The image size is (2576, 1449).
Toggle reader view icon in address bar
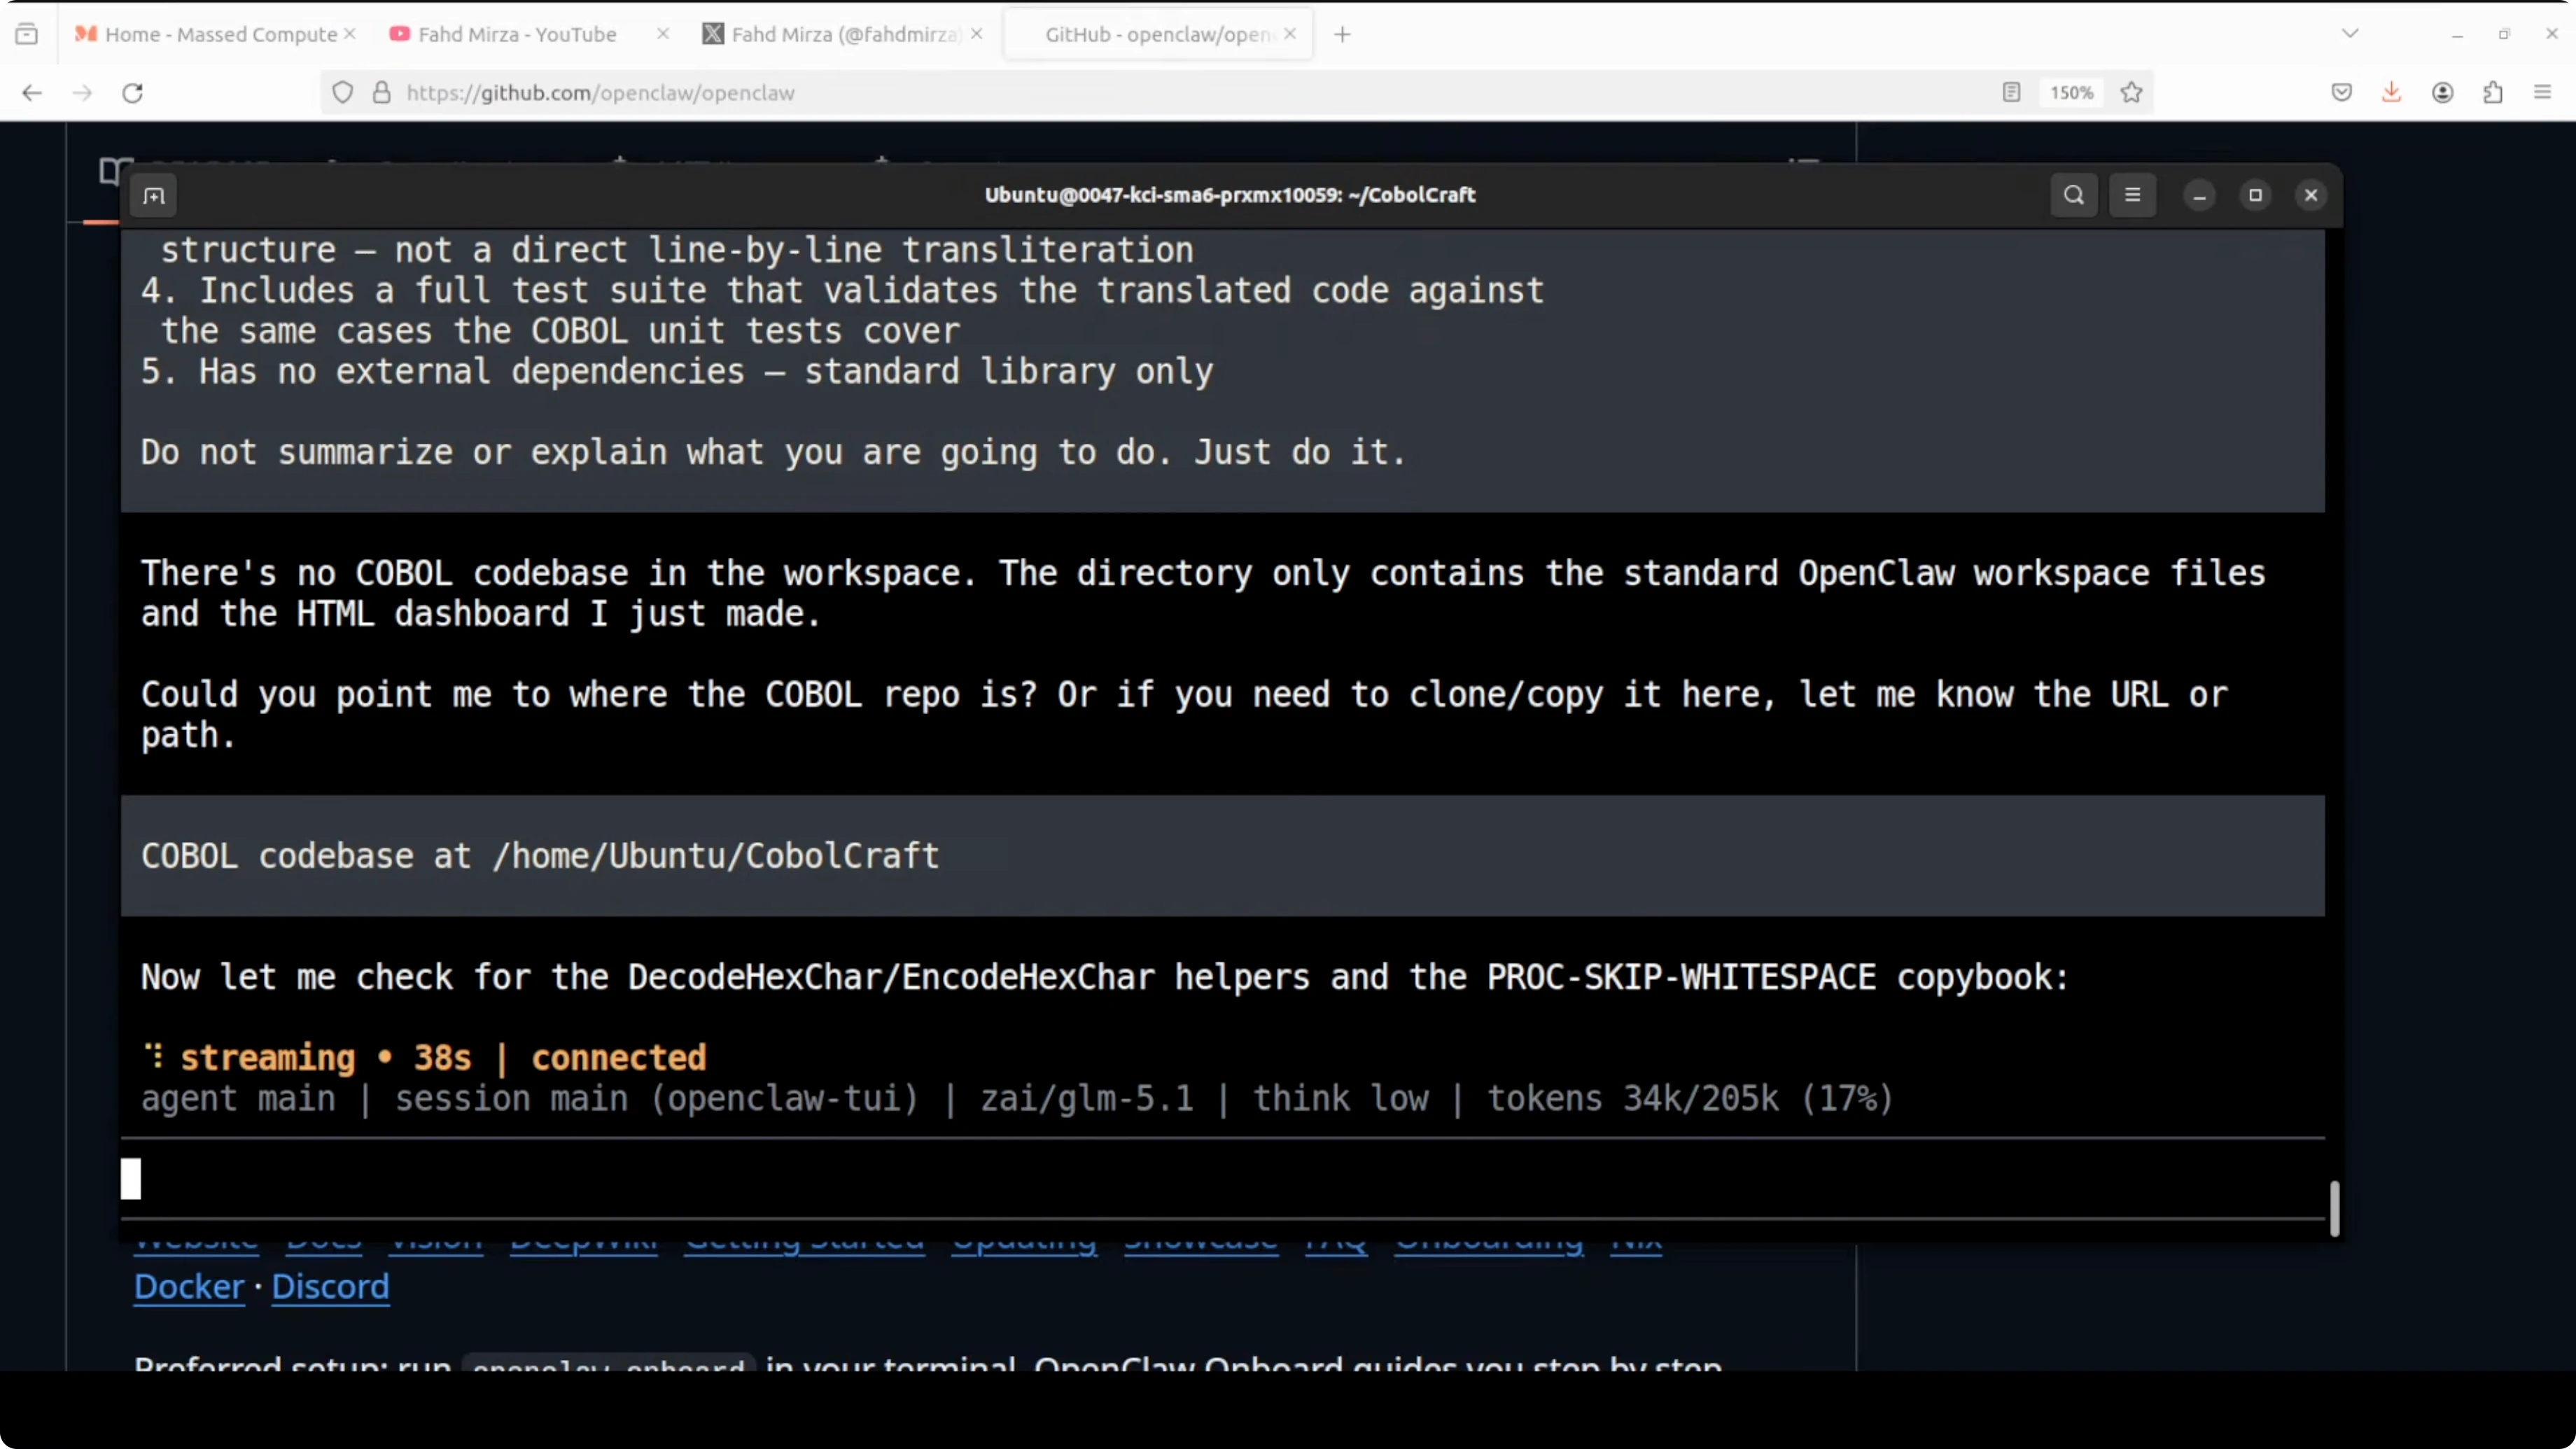2011,93
